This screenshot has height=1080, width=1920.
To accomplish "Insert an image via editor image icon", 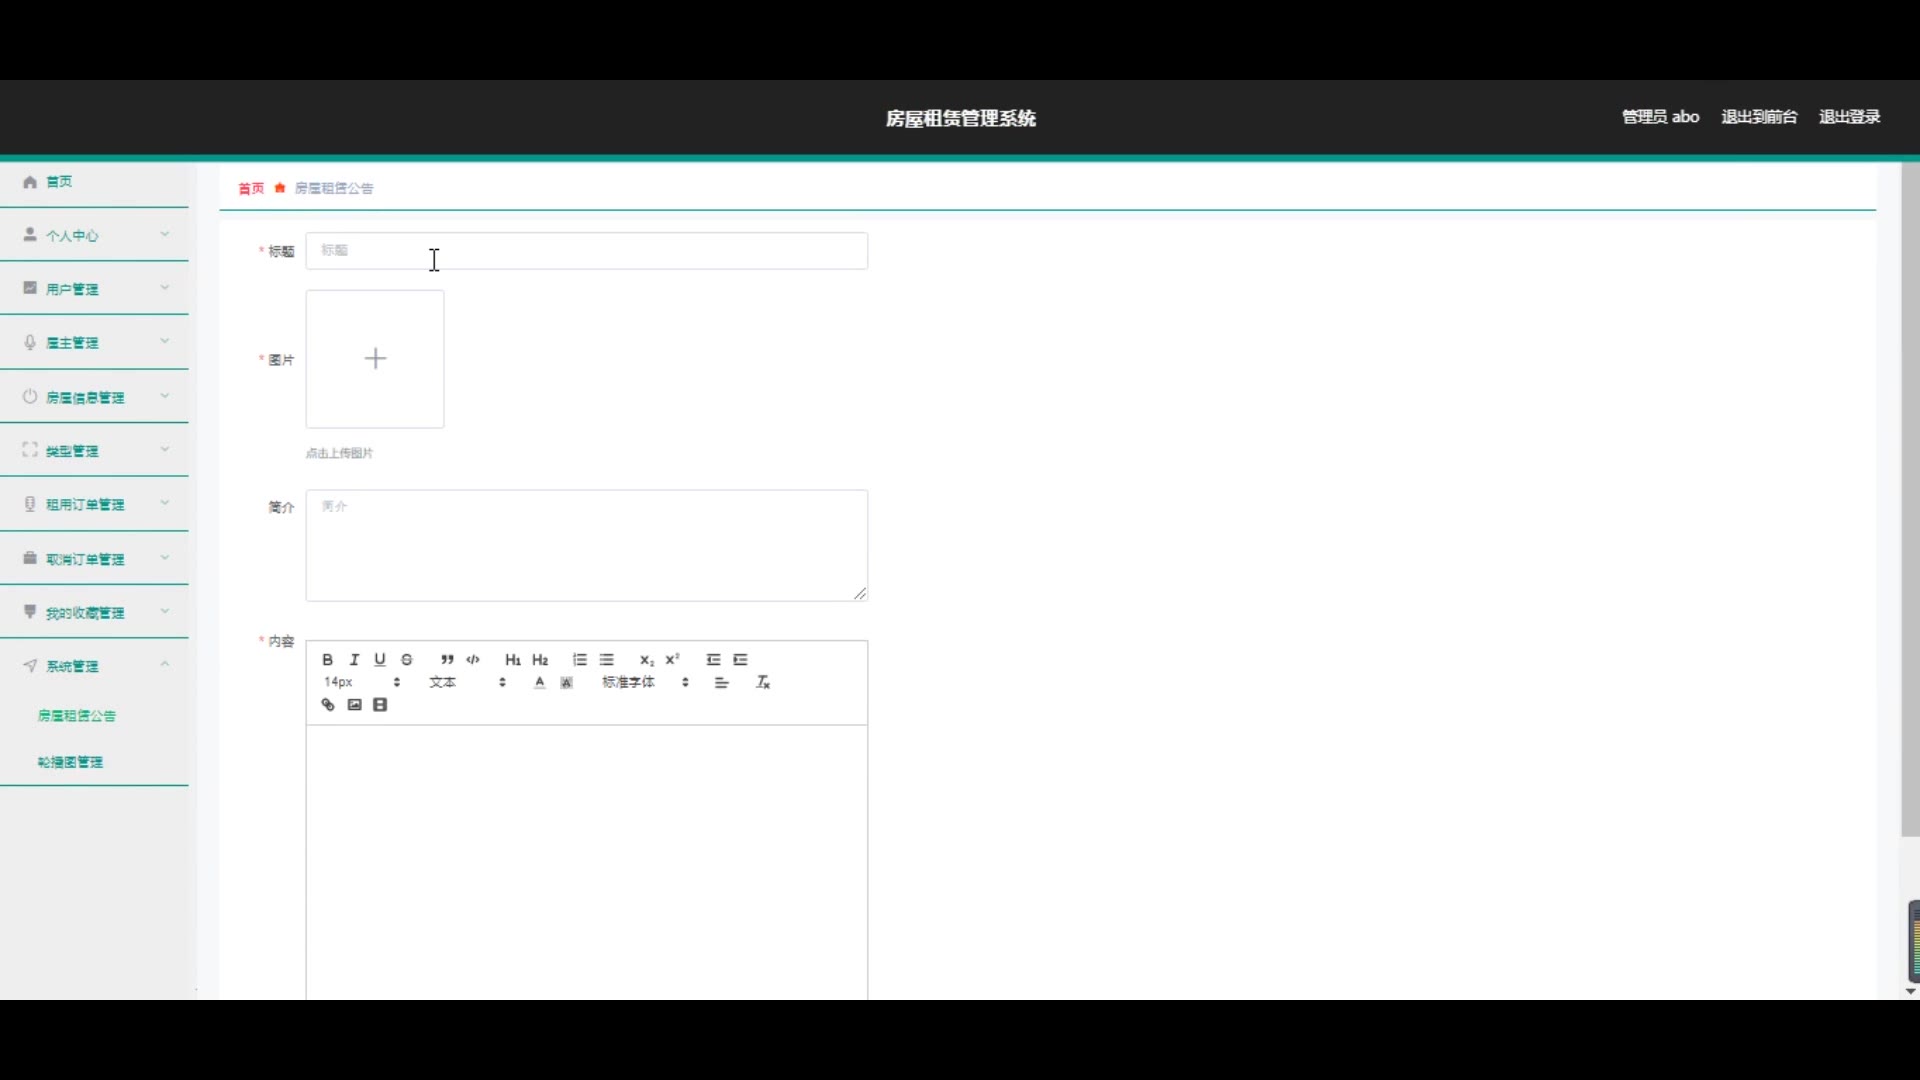I will (354, 705).
